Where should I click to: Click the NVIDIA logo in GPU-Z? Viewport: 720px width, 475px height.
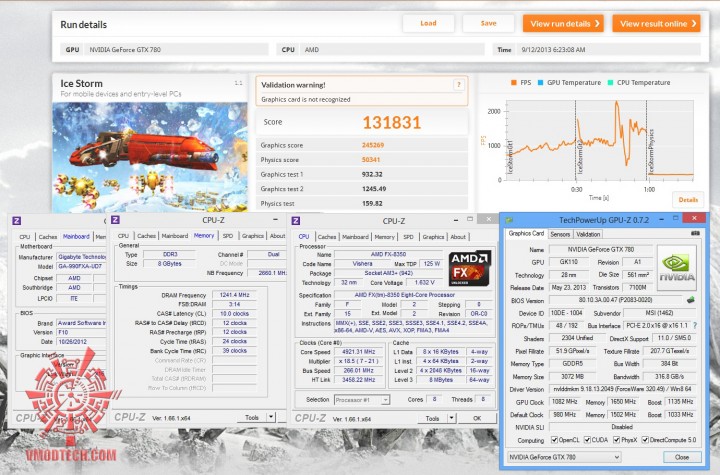[676, 268]
